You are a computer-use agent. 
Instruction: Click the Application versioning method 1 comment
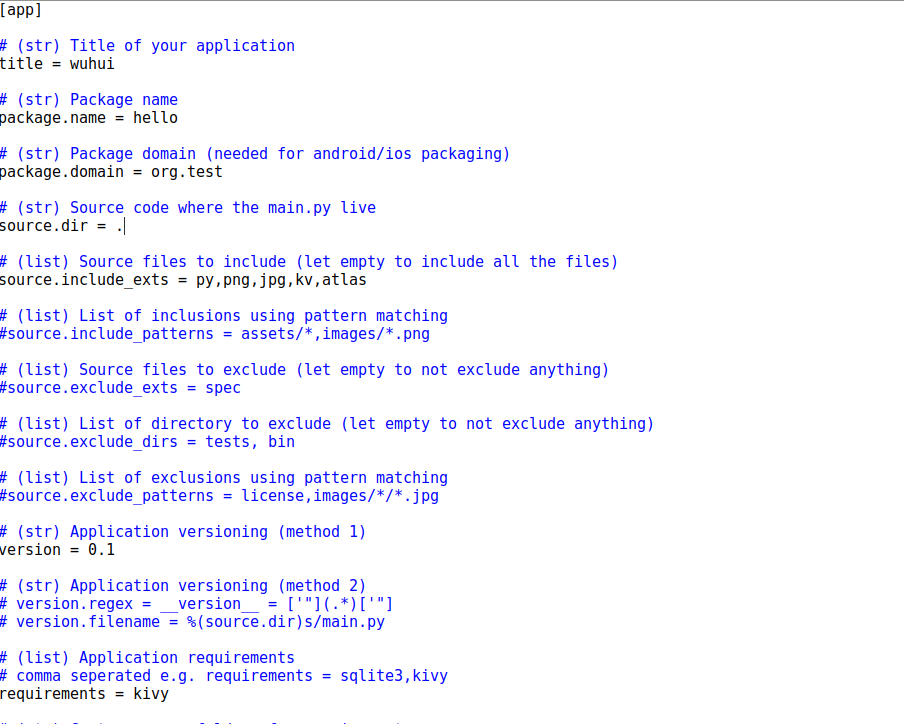183,531
